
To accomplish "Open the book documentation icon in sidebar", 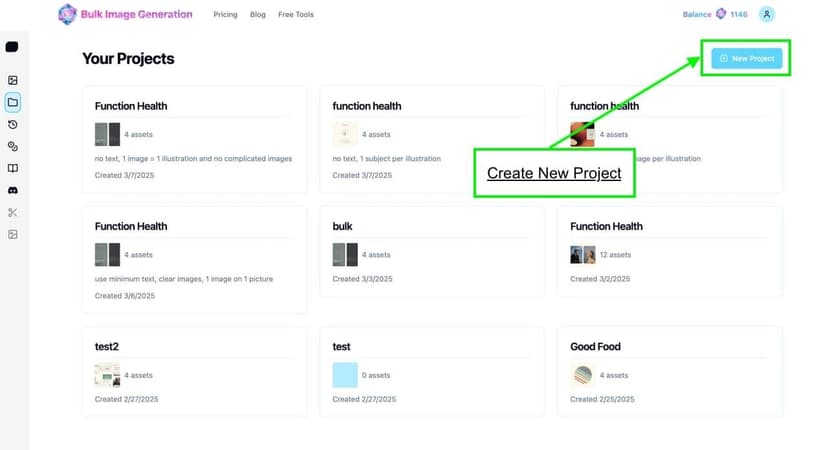I will pos(13,168).
